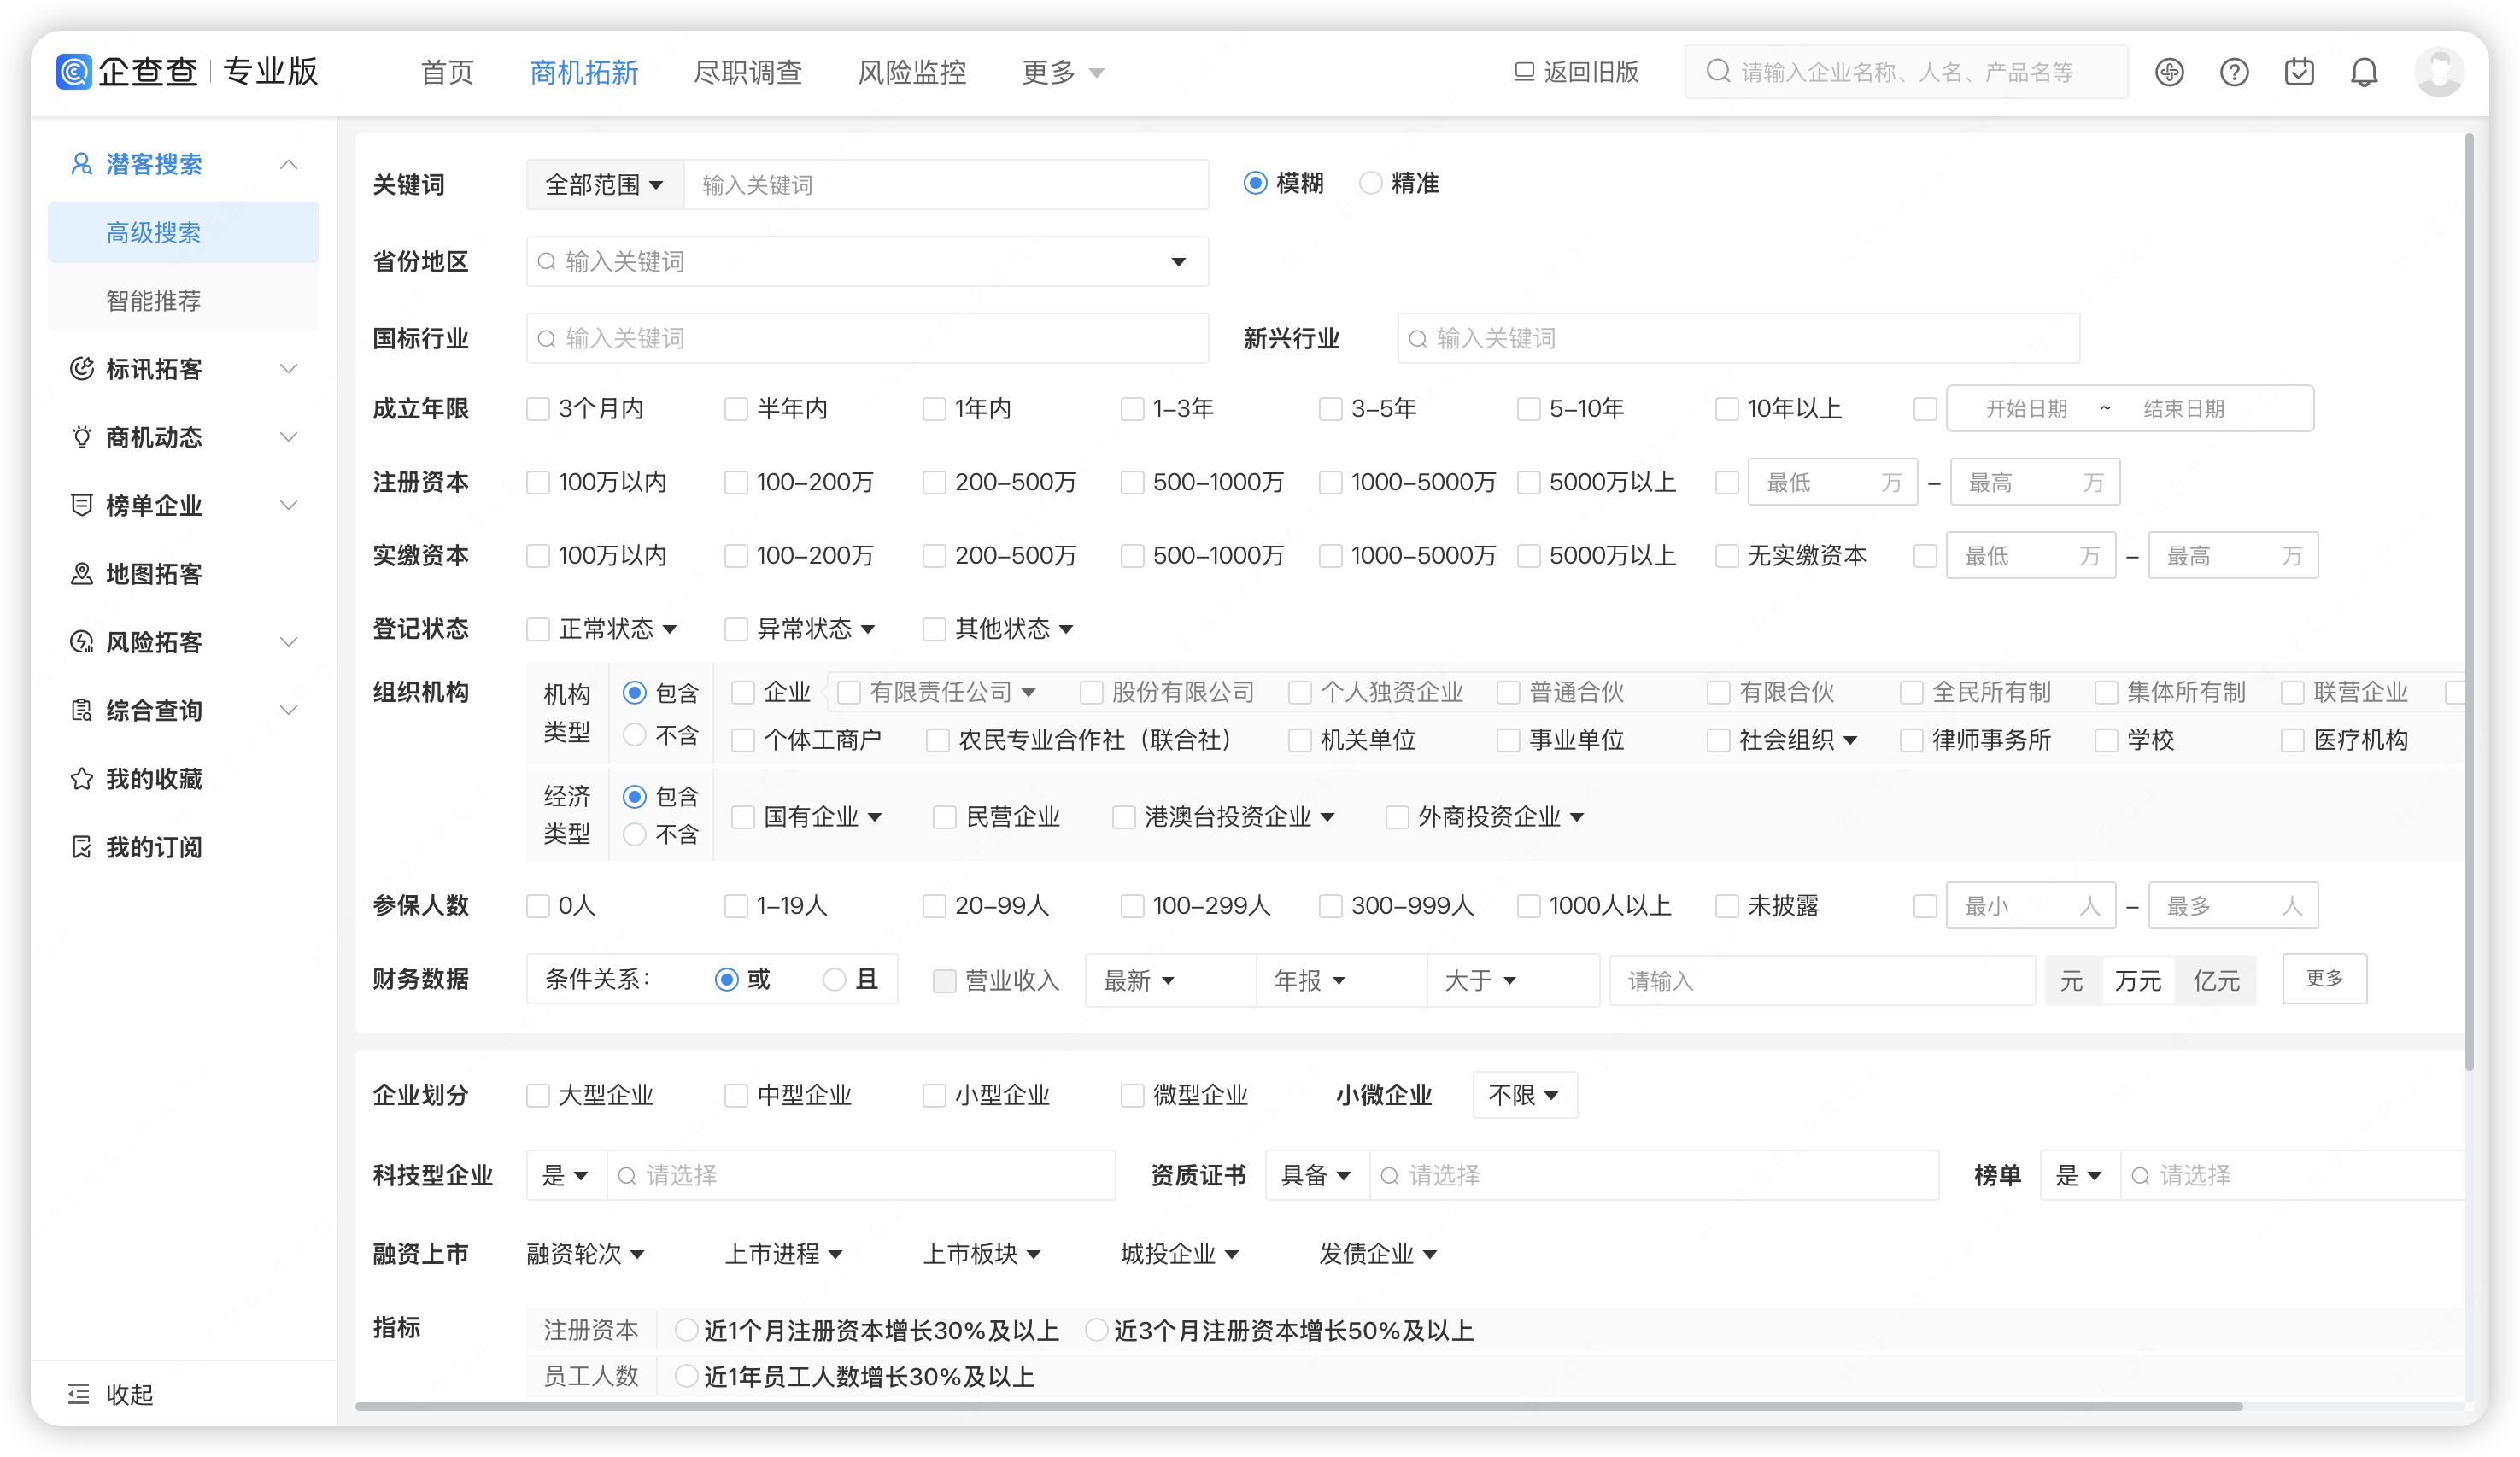Click the 我的收藏 star icon

click(x=82, y=779)
